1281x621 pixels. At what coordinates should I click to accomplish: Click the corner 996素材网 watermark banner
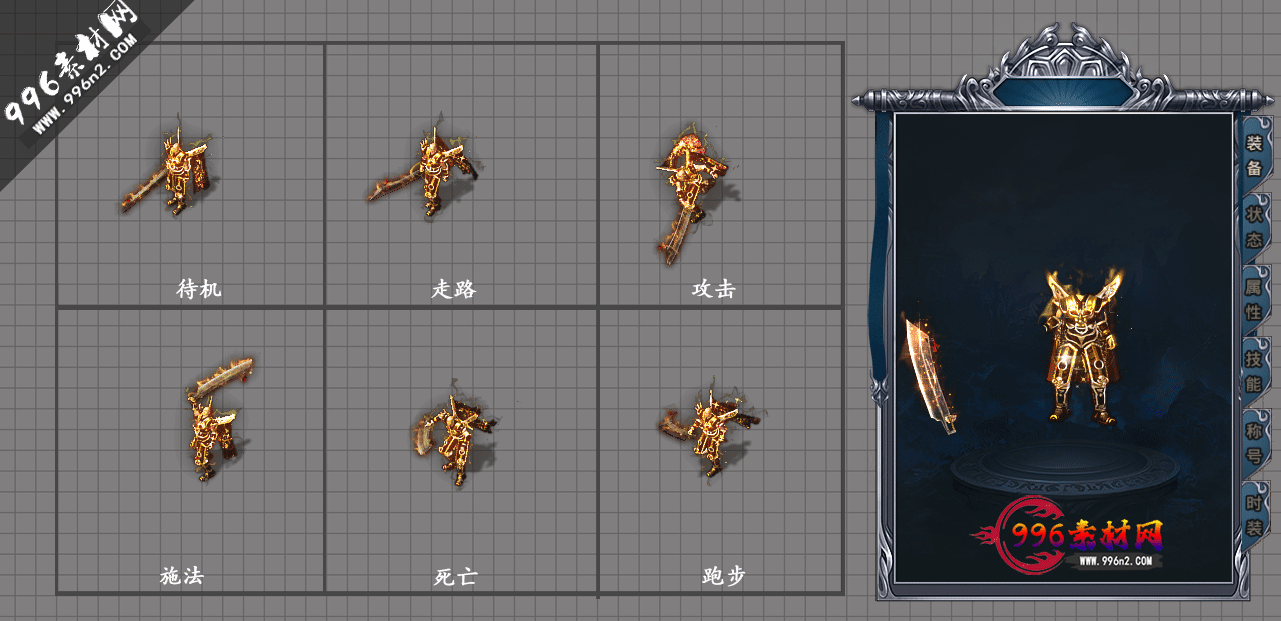click(x=70, y=75)
